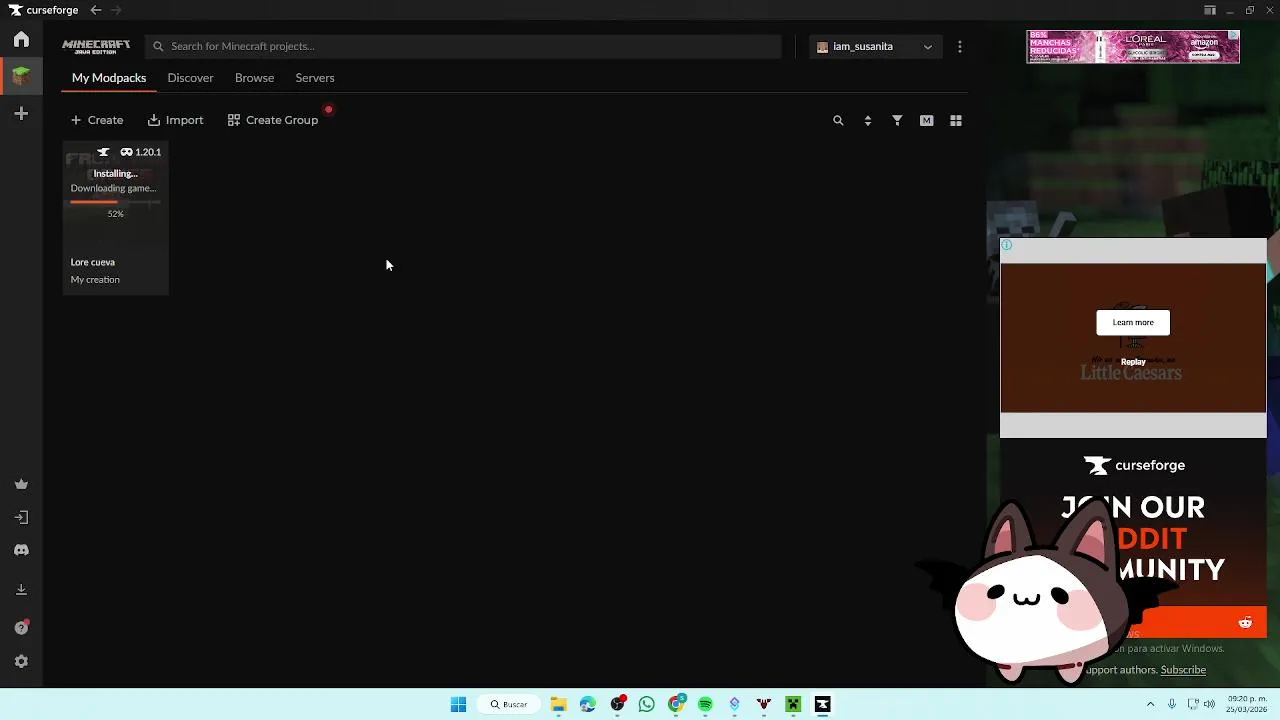Click Replay on the video ad
1280x720 pixels.
point(1133,362)
